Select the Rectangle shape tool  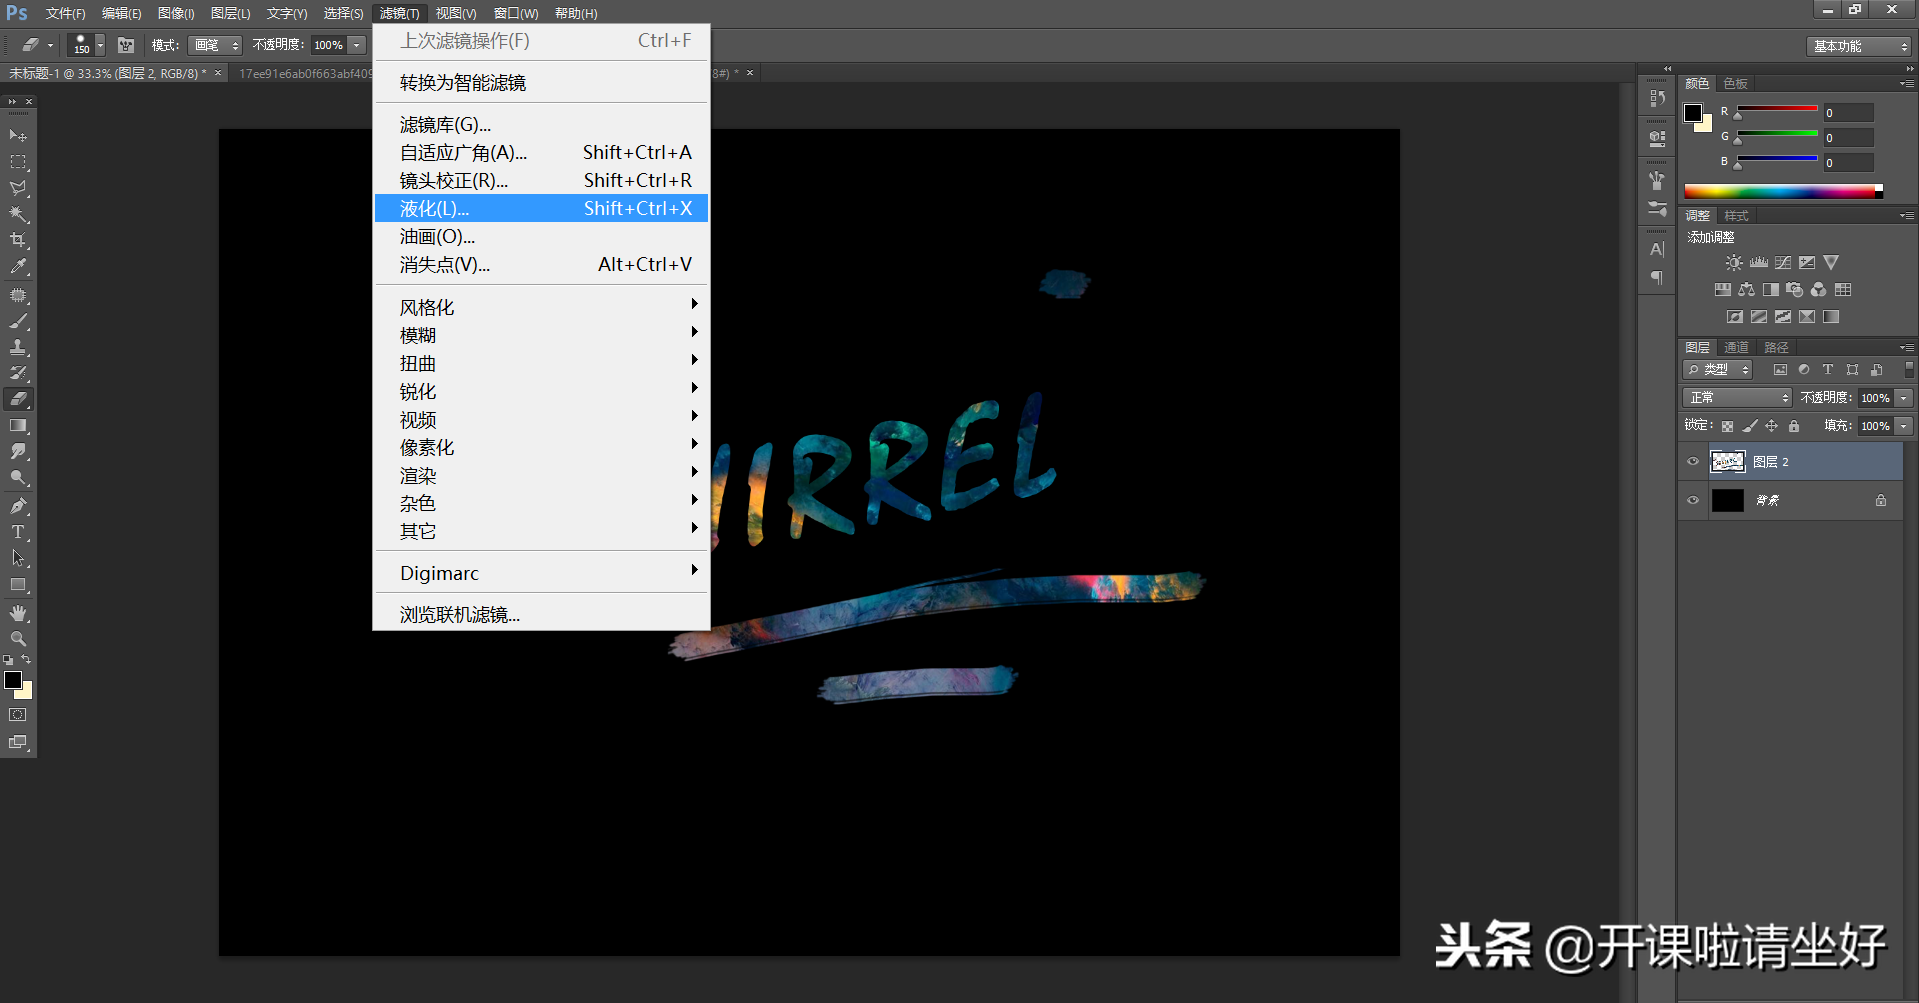[x=18, y=585]
